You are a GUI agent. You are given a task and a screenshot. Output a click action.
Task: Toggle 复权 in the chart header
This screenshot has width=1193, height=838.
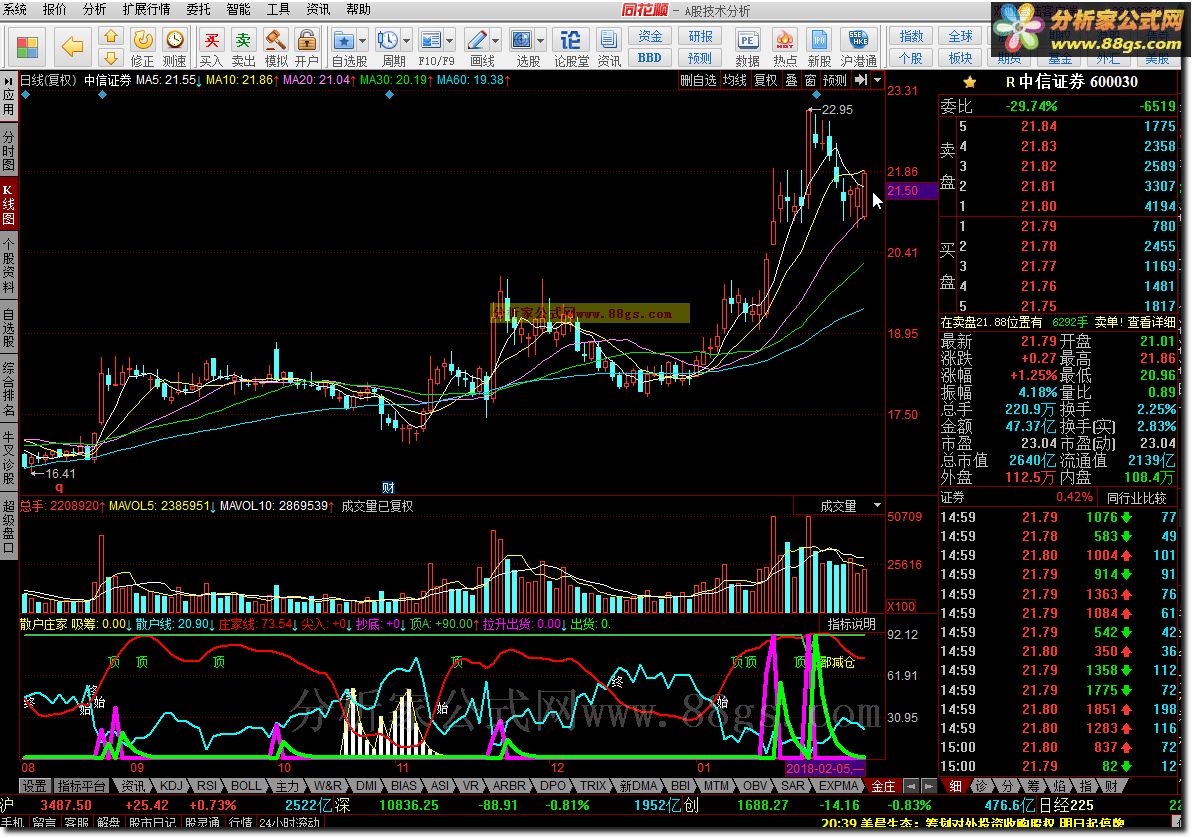766,80
